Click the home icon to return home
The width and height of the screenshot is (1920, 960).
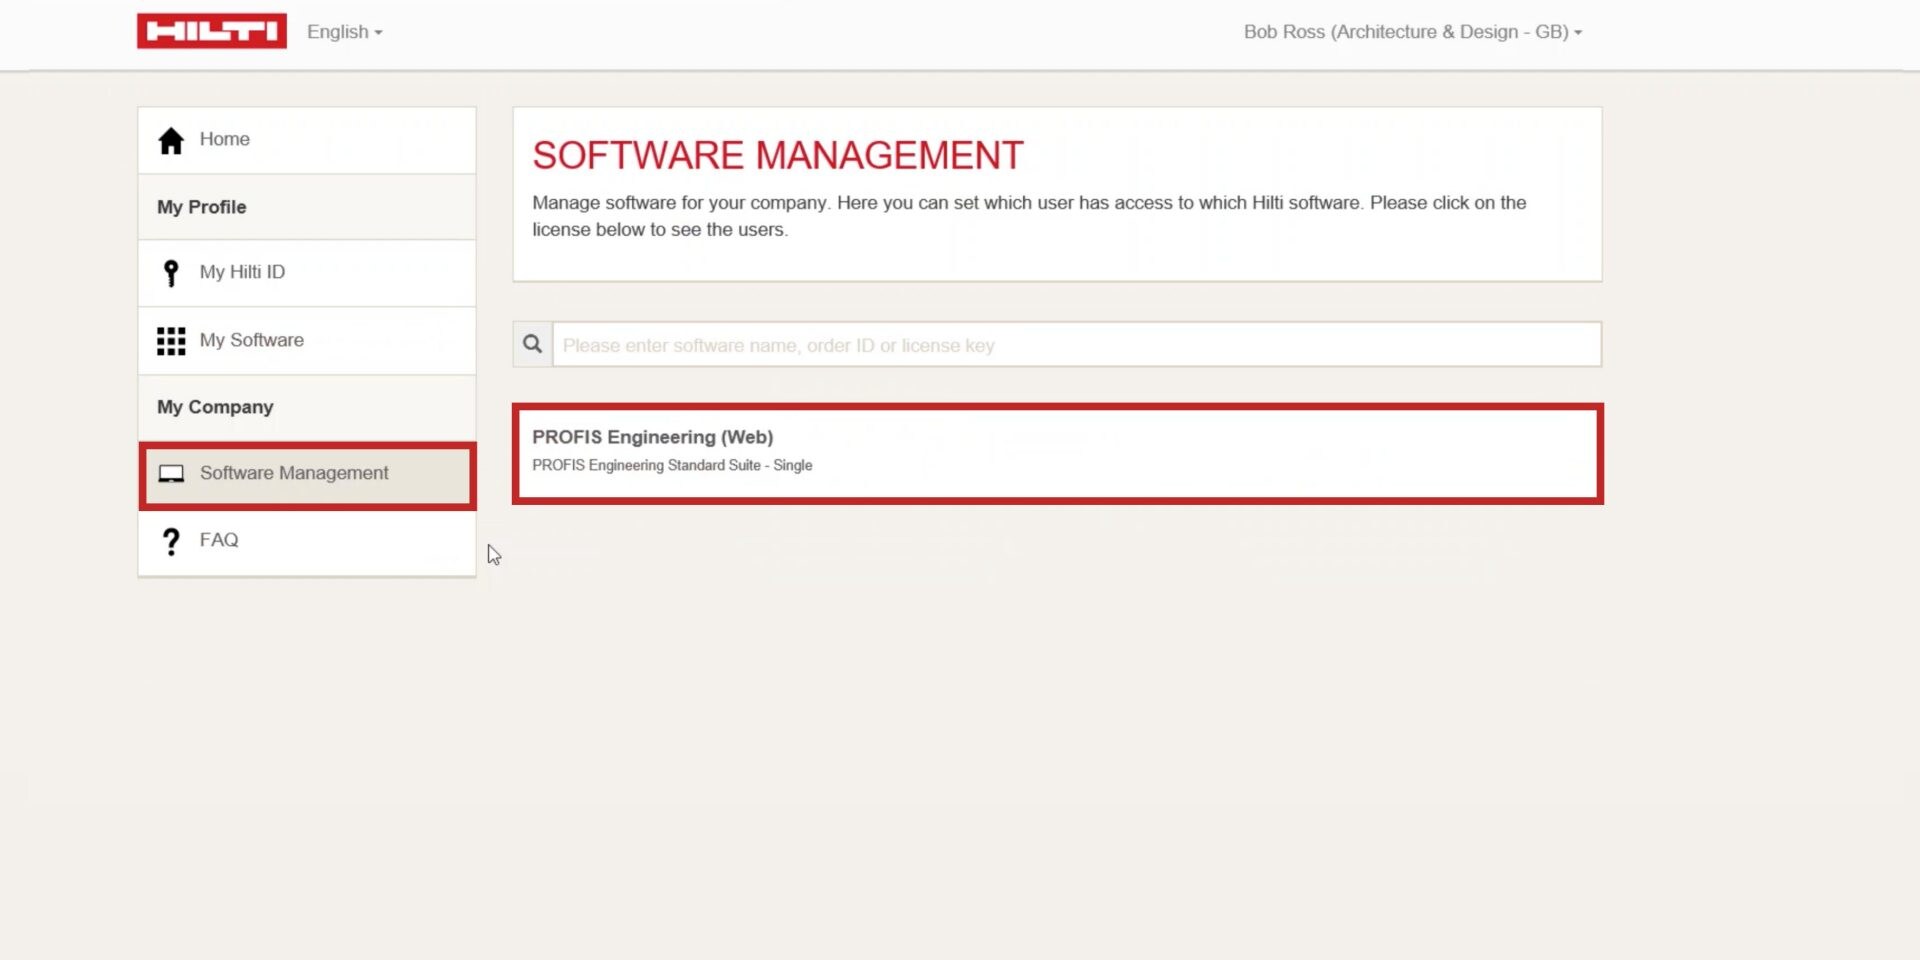(171, 140)
